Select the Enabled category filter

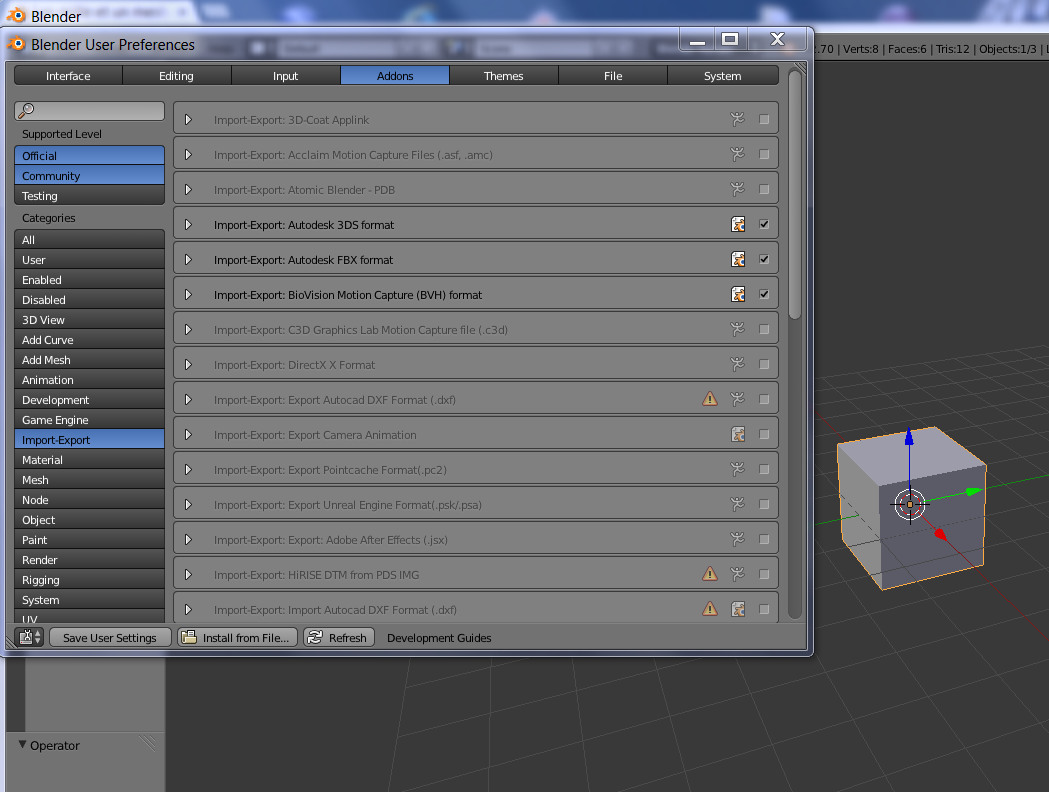click(x=90, y=280)
